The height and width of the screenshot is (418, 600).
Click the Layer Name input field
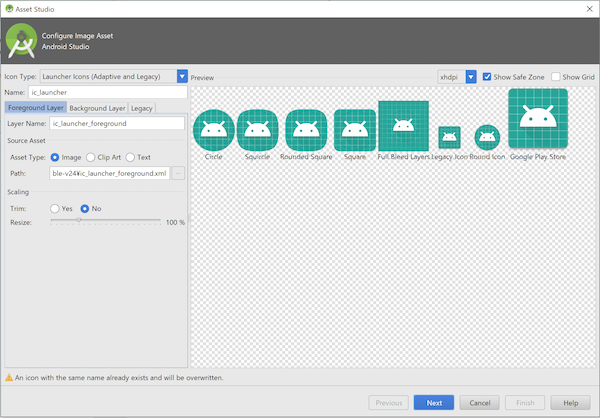click(117, 123)
